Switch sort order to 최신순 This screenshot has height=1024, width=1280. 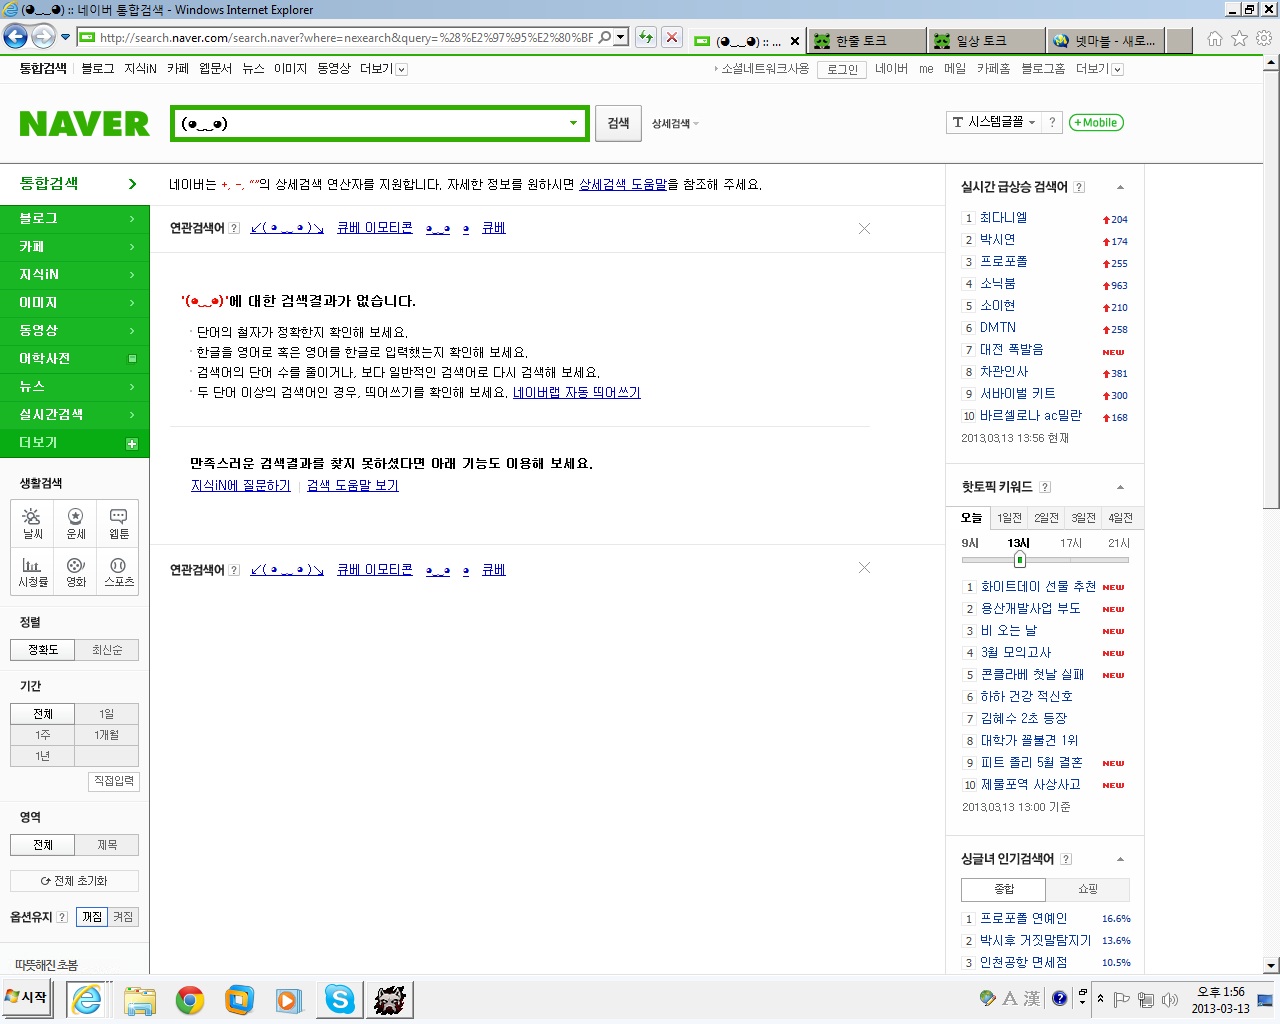(107, 650)
